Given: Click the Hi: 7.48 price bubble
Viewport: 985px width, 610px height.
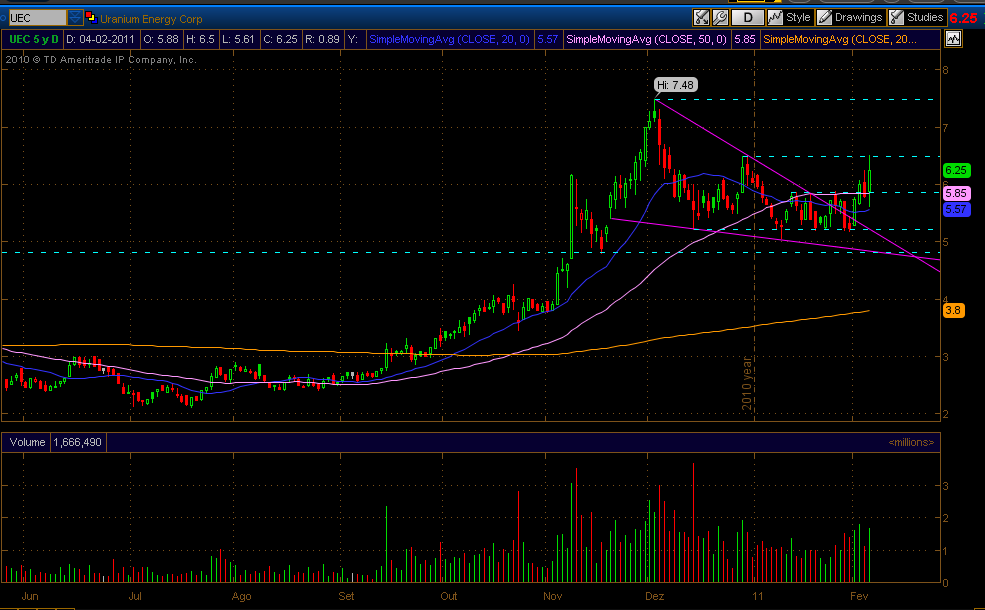Looking at the screenshot, I should click(x=675, y=85).
